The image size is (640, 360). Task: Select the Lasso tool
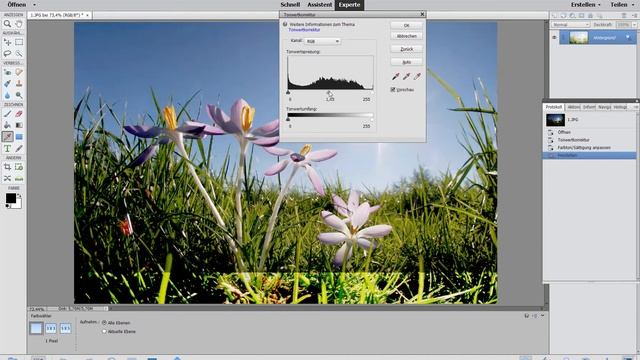(7, 53)
